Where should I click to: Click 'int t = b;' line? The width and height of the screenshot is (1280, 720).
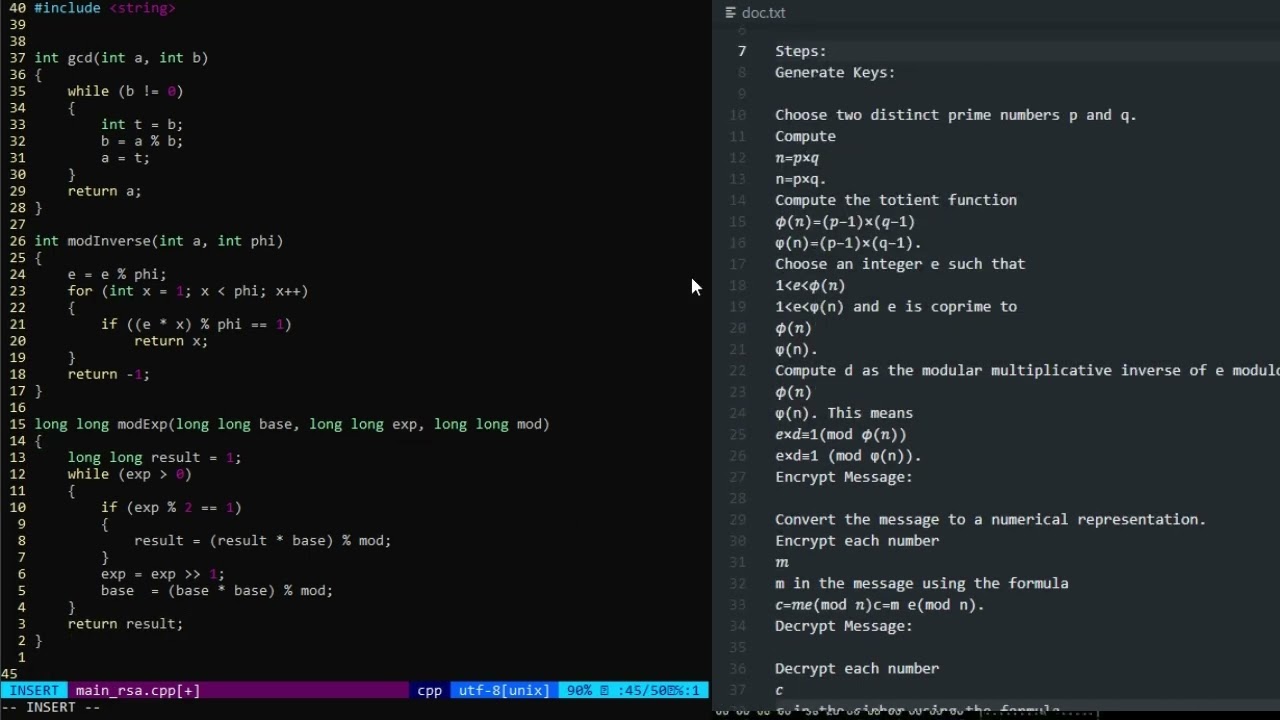[x=142, y=124]
